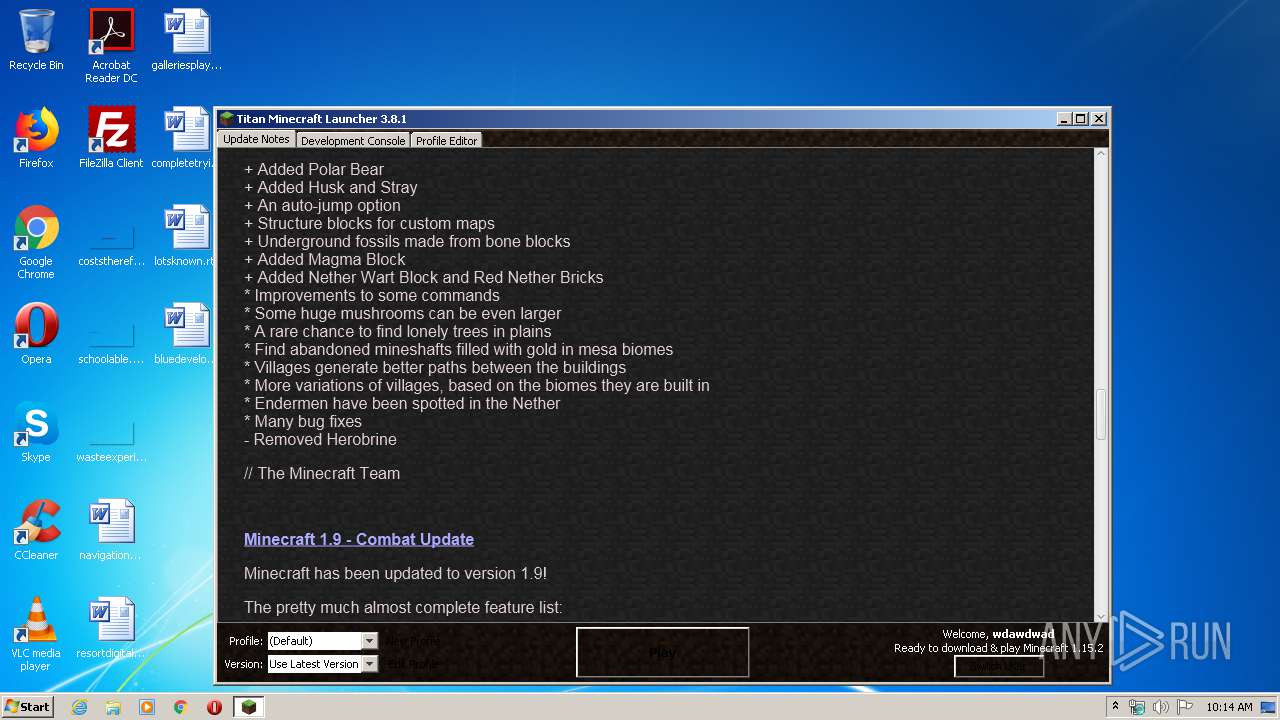Click the Switch User button
This screenshot has width=1280, height=720.
click(x=998, y=666)
